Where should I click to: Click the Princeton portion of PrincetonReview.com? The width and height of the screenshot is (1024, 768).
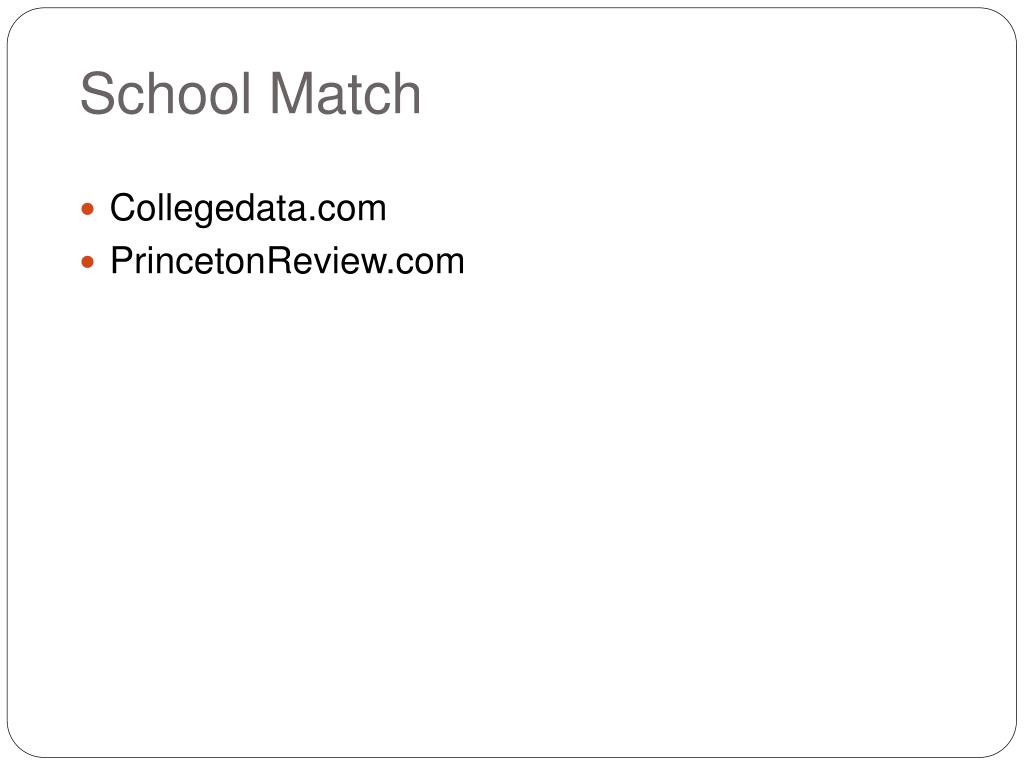pos(189,261)
